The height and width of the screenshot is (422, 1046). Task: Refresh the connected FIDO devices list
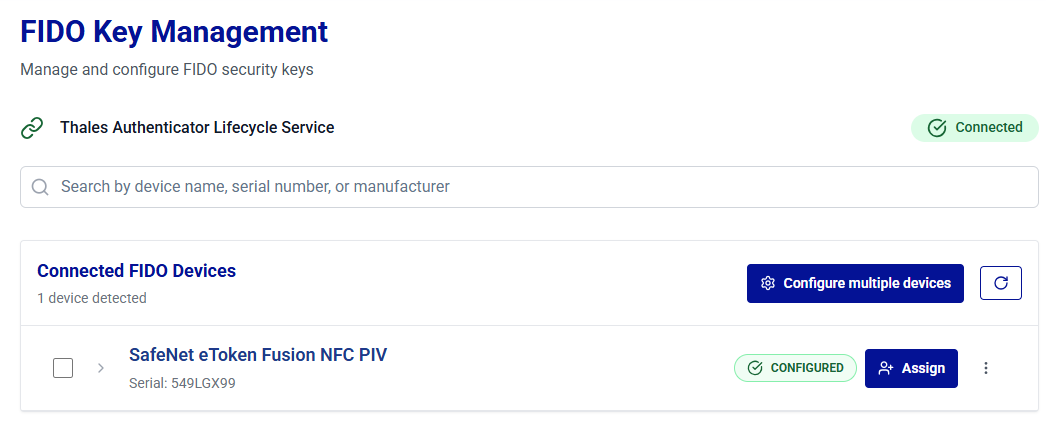[x=1001, y=283]
